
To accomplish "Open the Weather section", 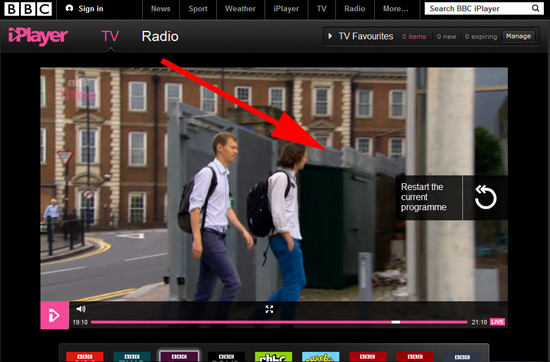I will click(240, 9).
